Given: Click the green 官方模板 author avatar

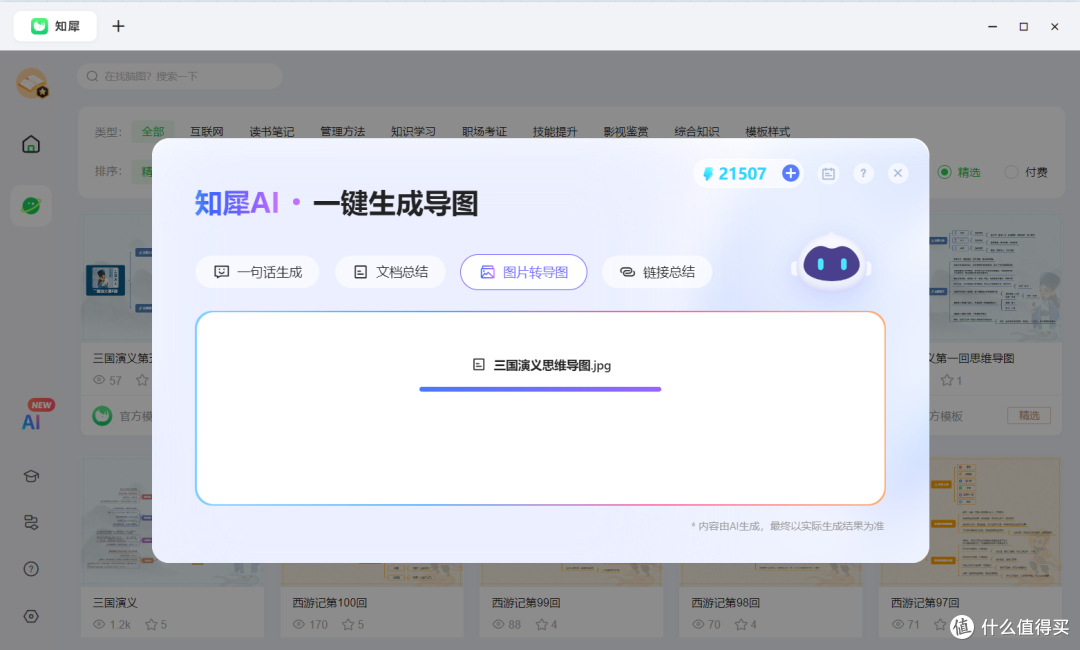Looking at the screenshot, I should (x=102, y=415).
